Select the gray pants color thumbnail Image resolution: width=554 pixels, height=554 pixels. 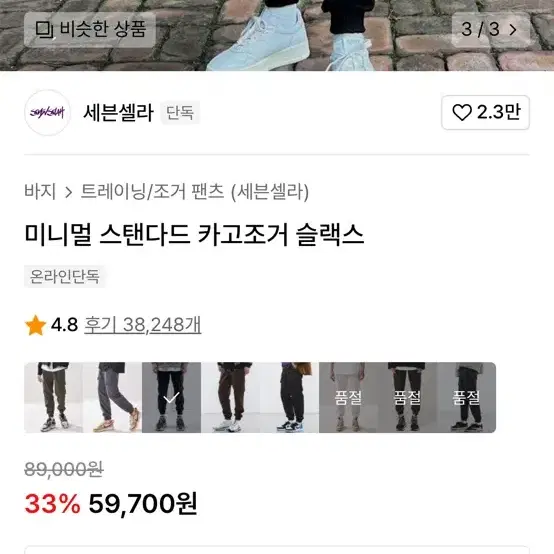point(112,397)
